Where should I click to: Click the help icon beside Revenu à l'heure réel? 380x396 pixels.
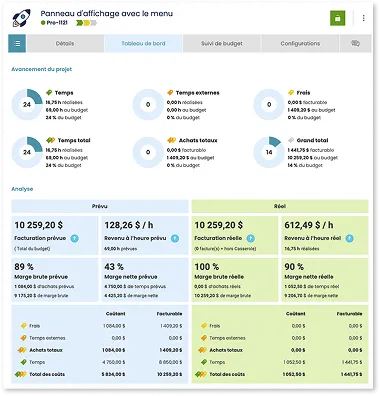point(349,238)
